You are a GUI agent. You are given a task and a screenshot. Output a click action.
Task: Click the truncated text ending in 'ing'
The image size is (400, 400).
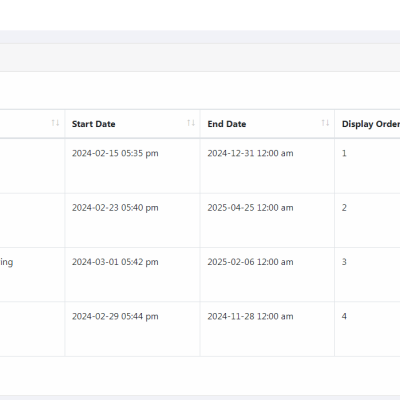6,262
